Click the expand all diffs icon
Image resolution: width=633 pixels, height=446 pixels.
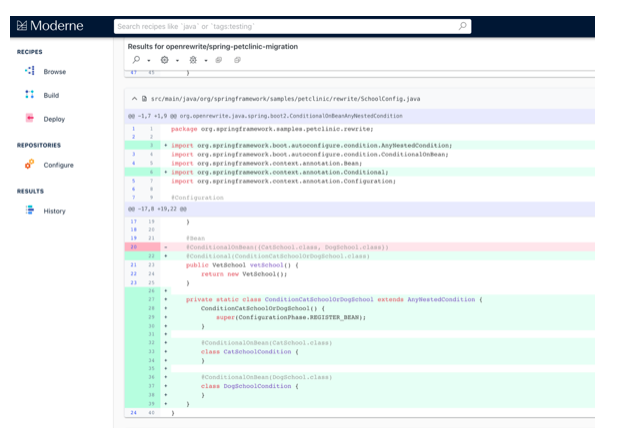point(219,60)
